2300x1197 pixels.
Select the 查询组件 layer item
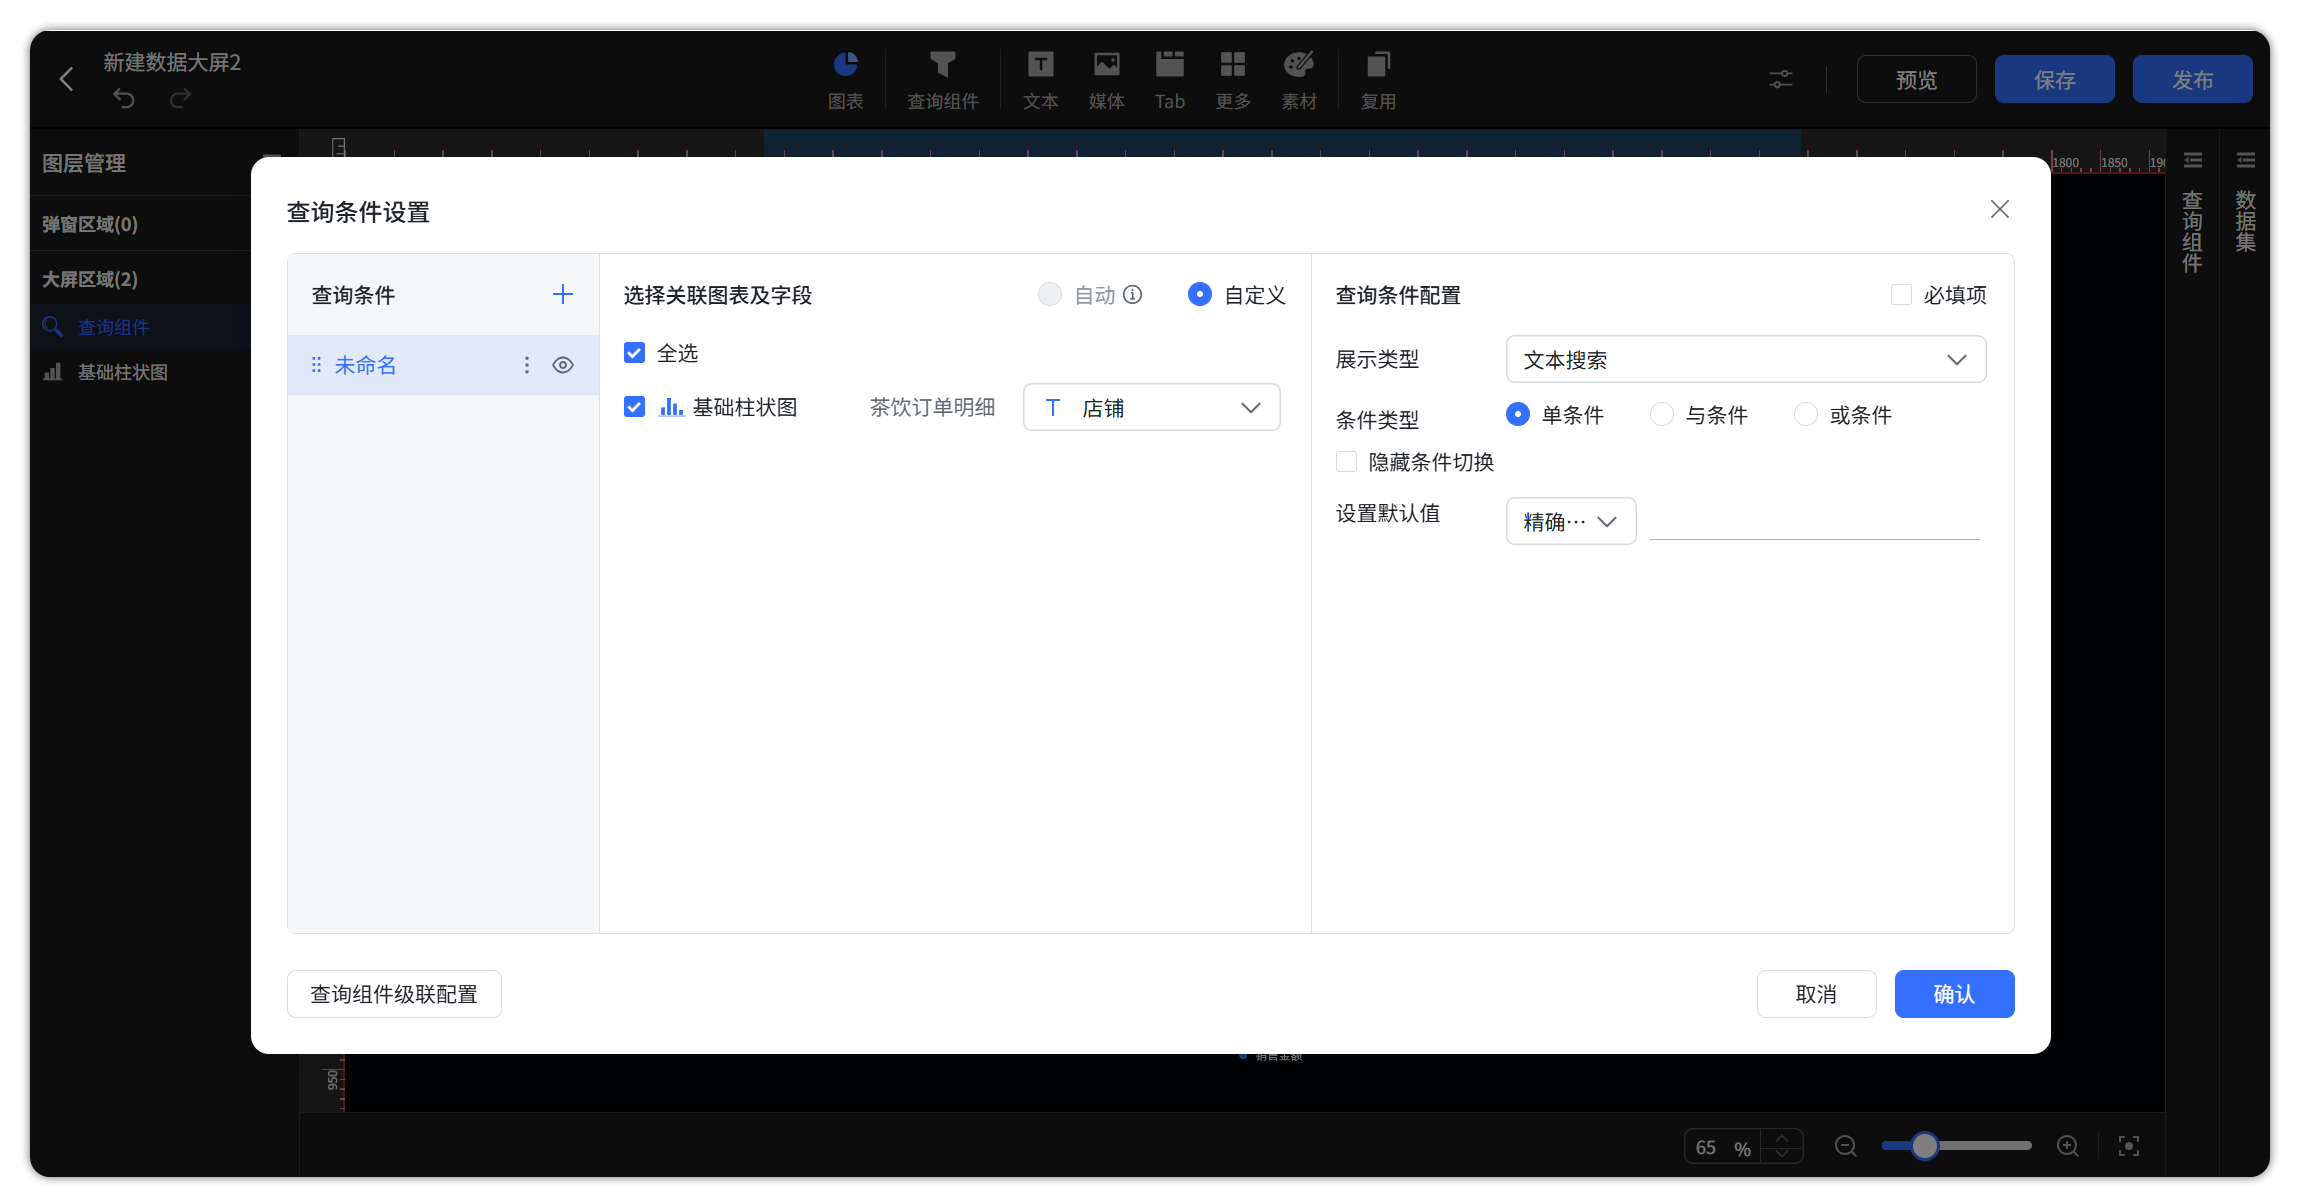tap(141, 327)
